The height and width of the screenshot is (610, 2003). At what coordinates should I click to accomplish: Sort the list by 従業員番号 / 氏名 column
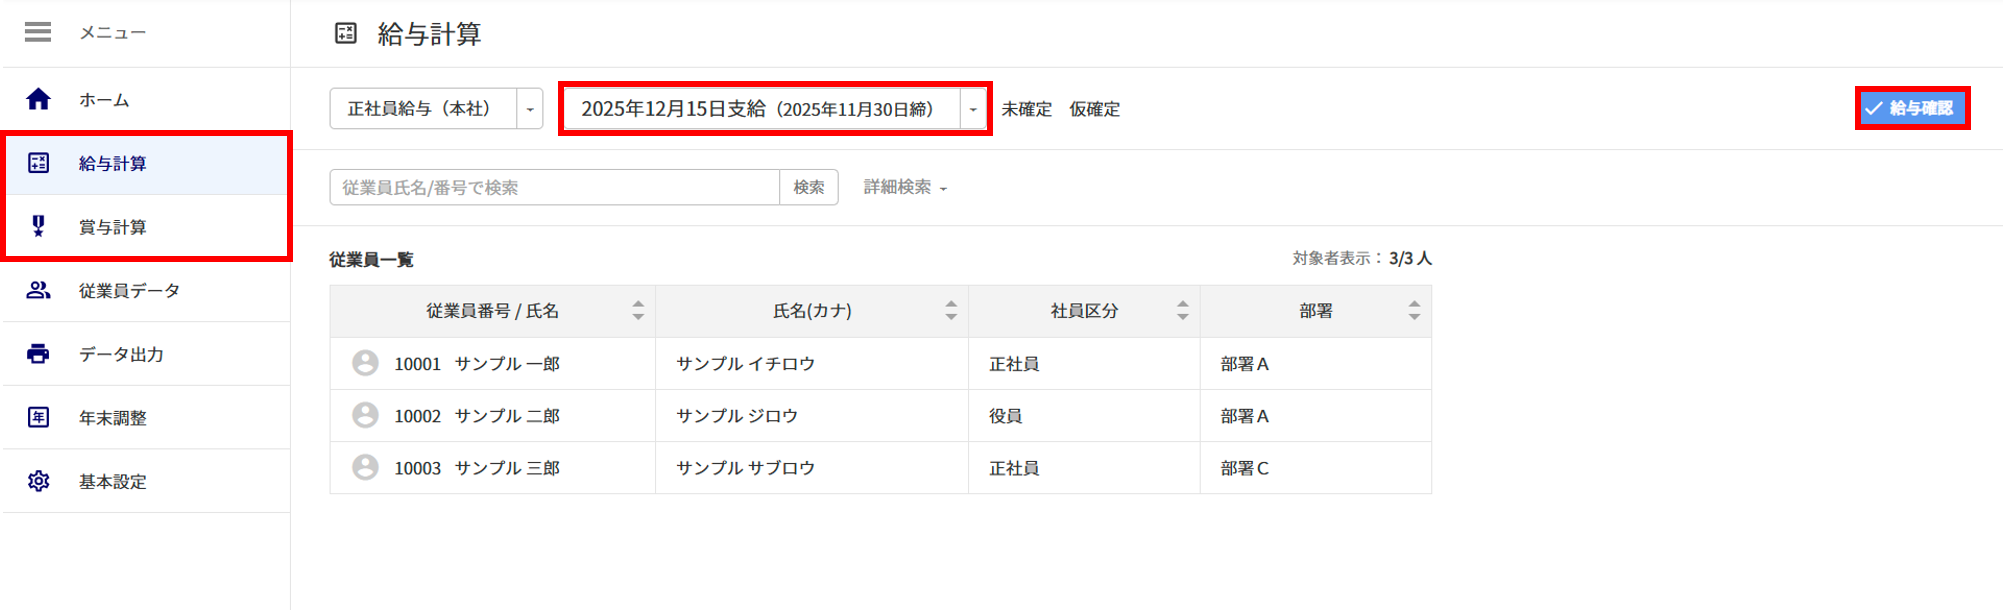[x=638, y=311]
